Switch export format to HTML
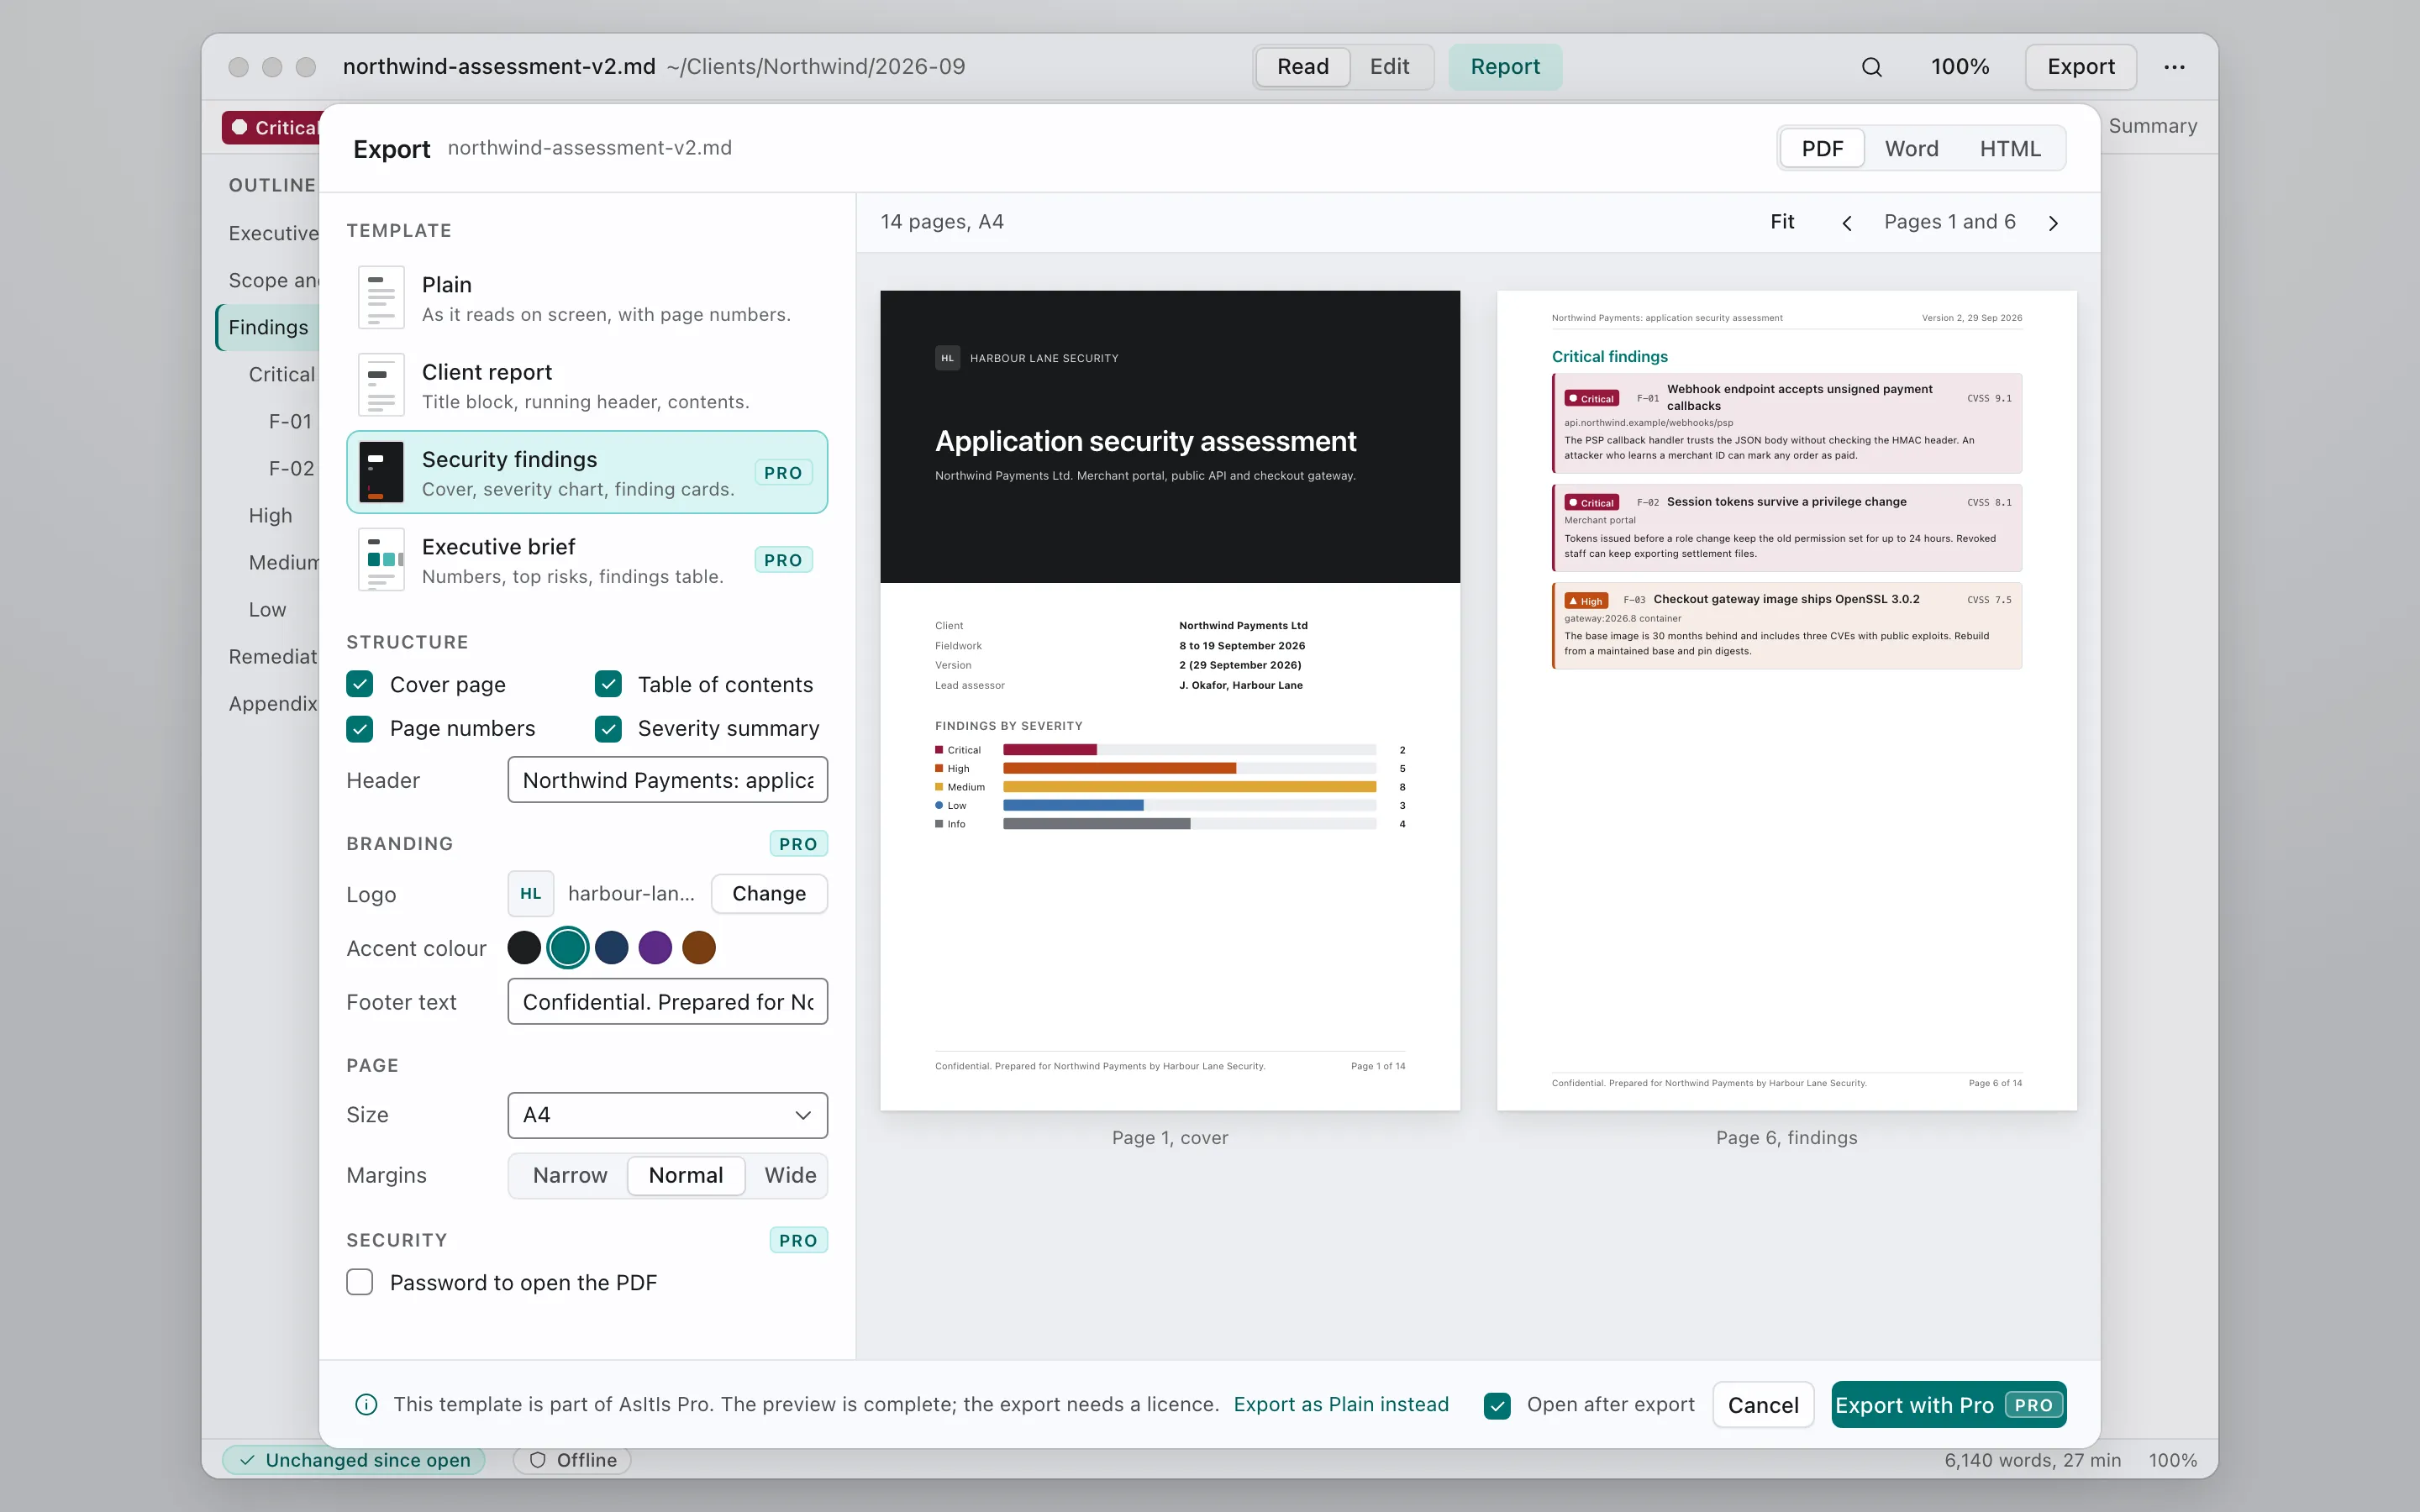Viewport: 2420px width, 1512px height. [2010, 149]
